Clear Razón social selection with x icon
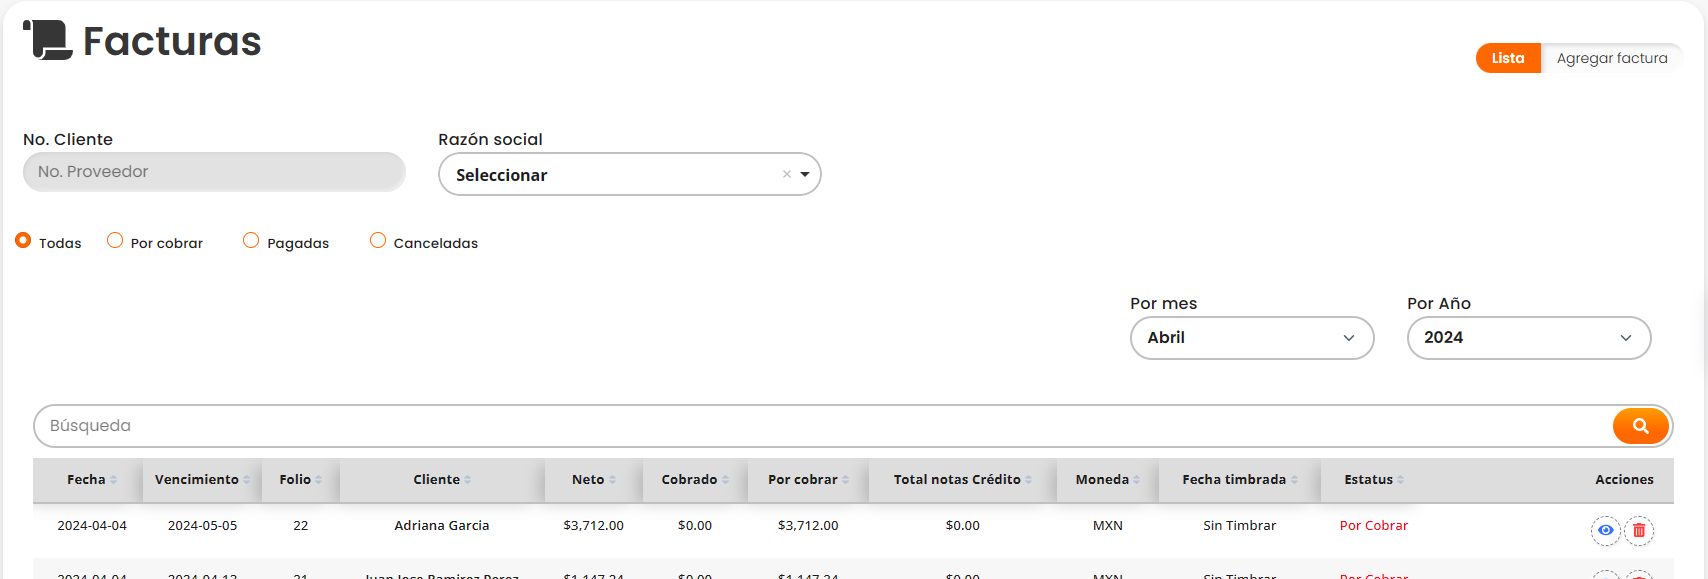The width and height of the screenshot is (1708, 579). (x=787, y=174)
